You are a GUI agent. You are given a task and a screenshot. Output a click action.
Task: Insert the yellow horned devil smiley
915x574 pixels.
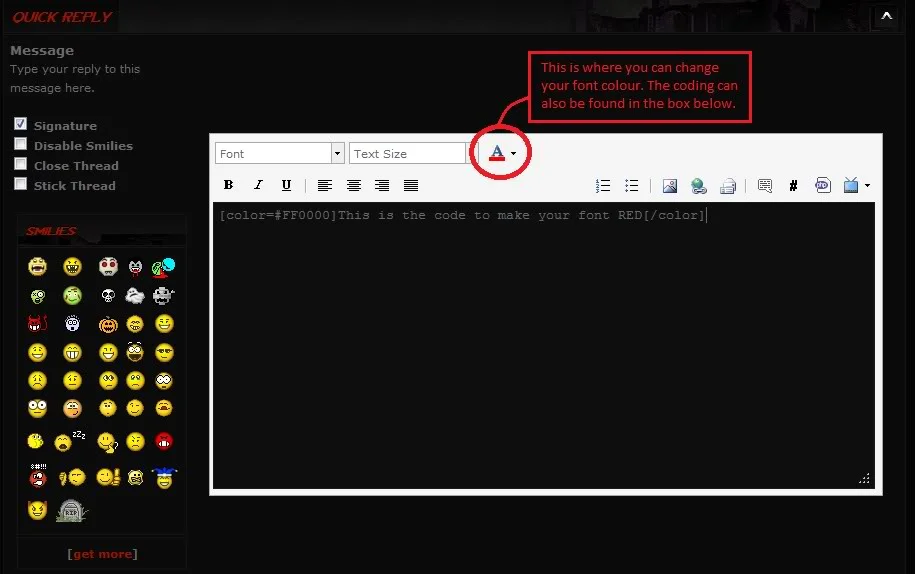point(37,510)
